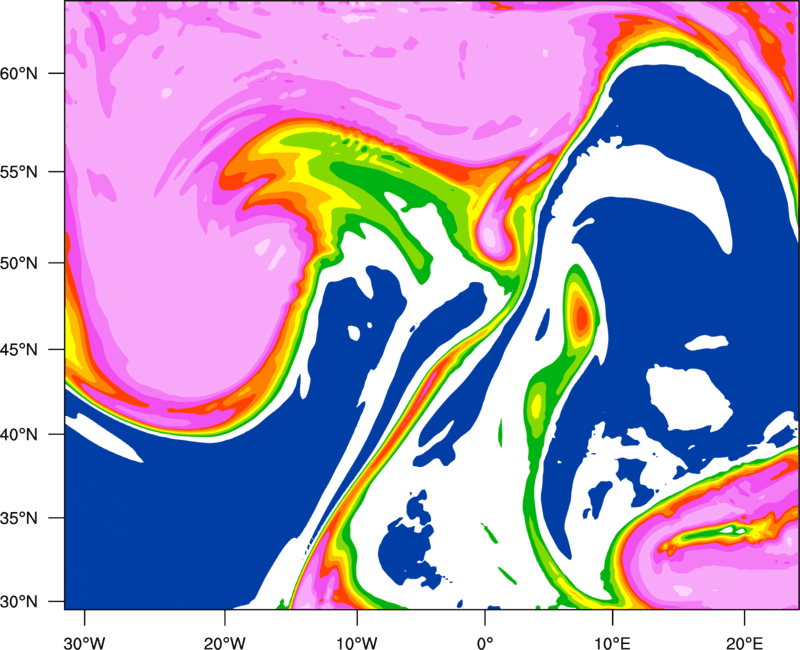Click the 55°N latitude label
The width and height of the screenshot is (800, 650).
[19, 172]
